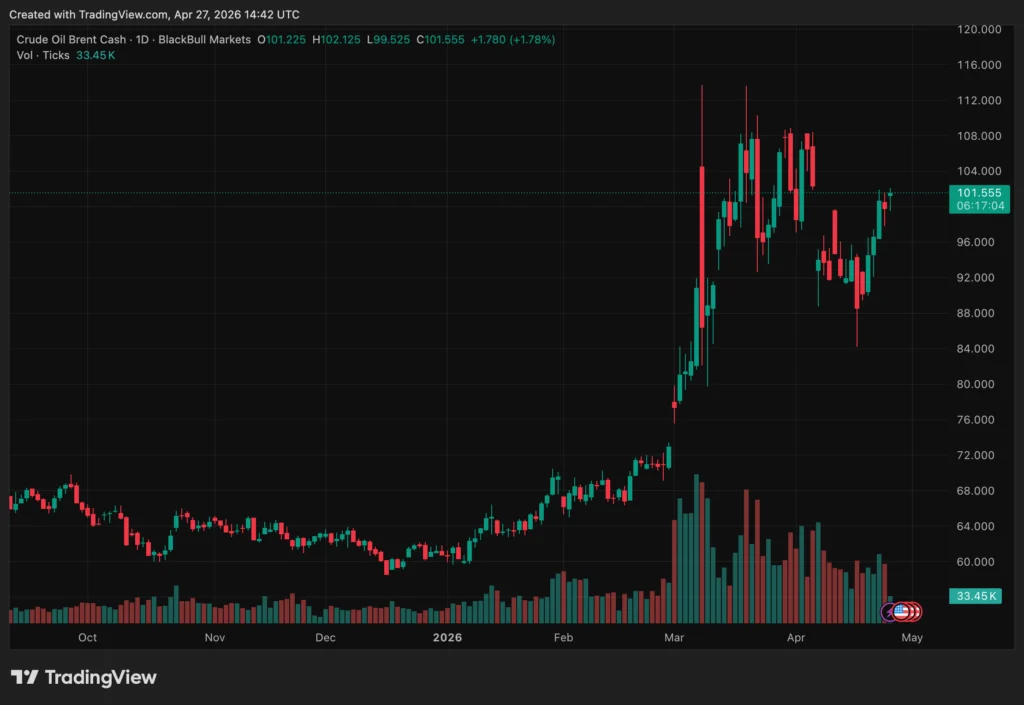Click the 33.45K volume value in legend

(x=96, y=55)
